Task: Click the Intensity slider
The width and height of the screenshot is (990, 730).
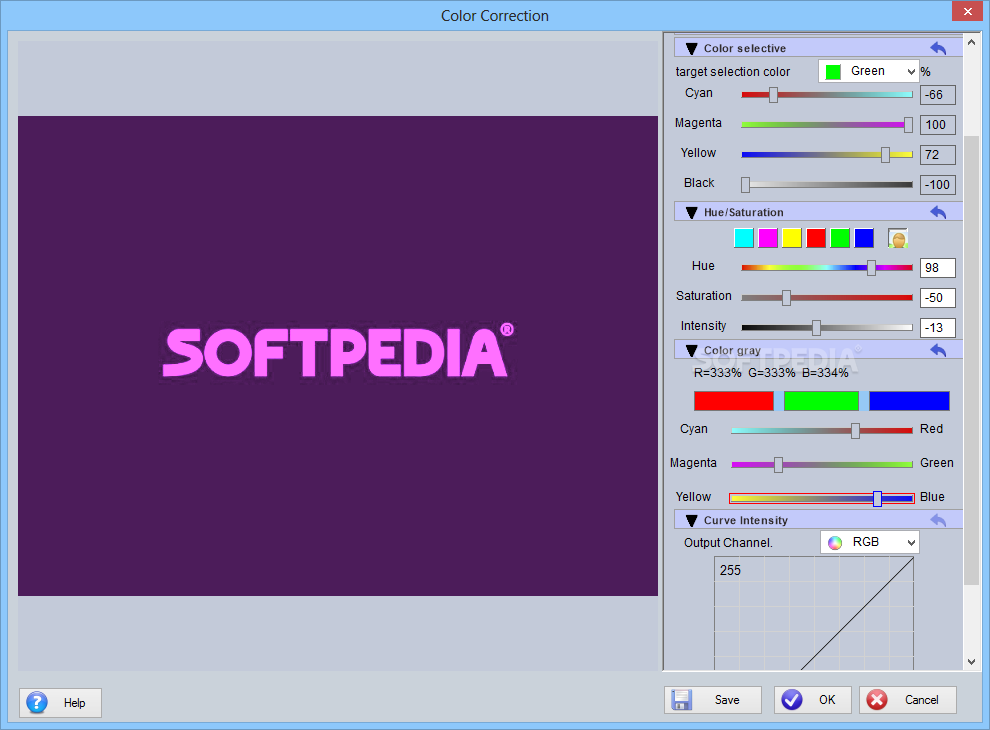Action: click(x=827, y=327)
